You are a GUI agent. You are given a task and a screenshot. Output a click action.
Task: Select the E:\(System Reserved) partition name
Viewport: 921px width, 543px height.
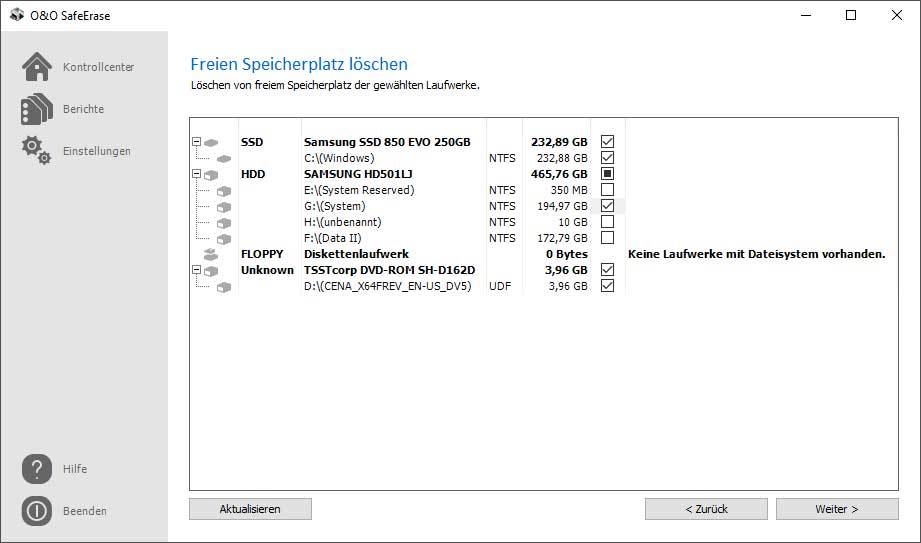359,190
